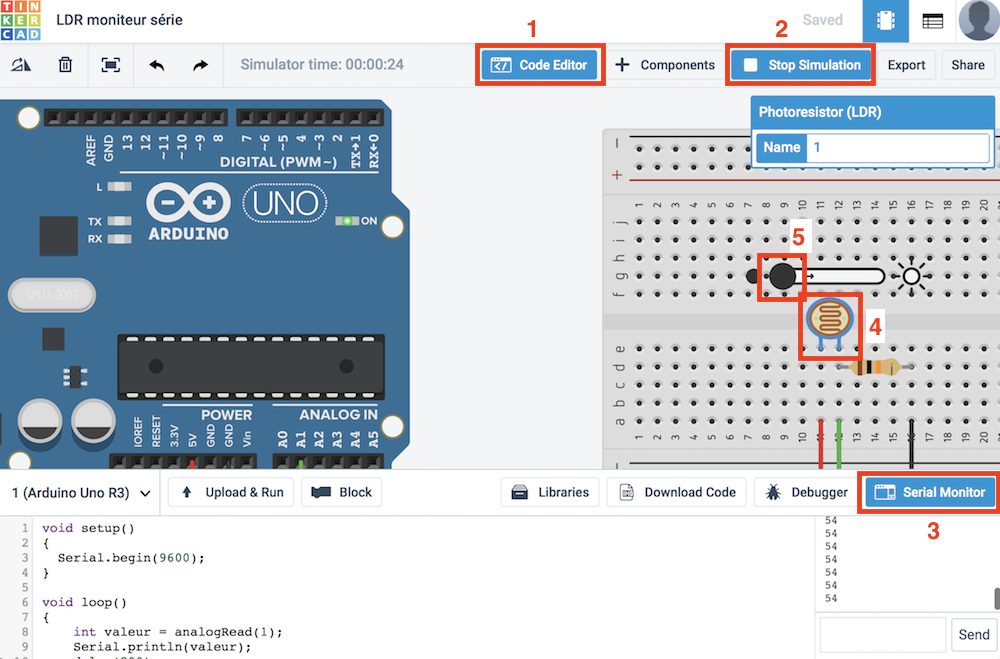
Task: Open the Arduino Uno R3 board dropdown
Action: click(x=81, y=493)
